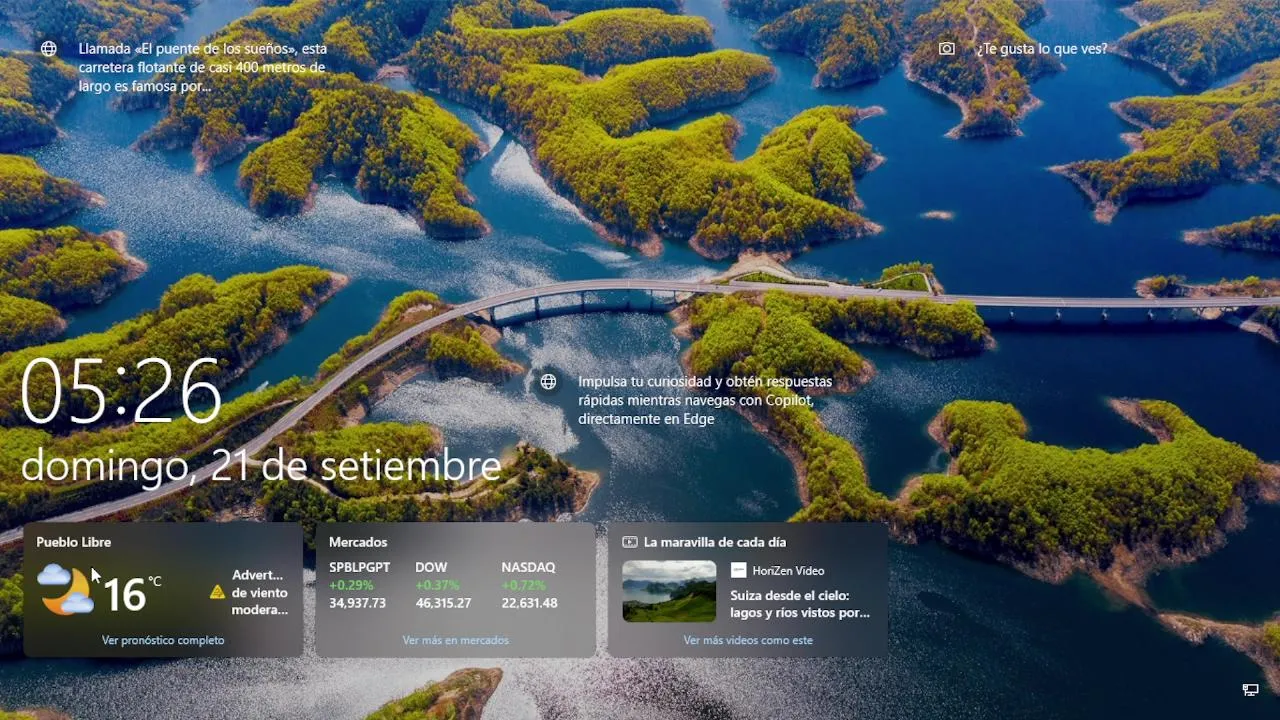The image size is (1280, 720).
Task: Click the 'Mercados' widget heading
Action: pyautogui.click(x=358, y=542)
